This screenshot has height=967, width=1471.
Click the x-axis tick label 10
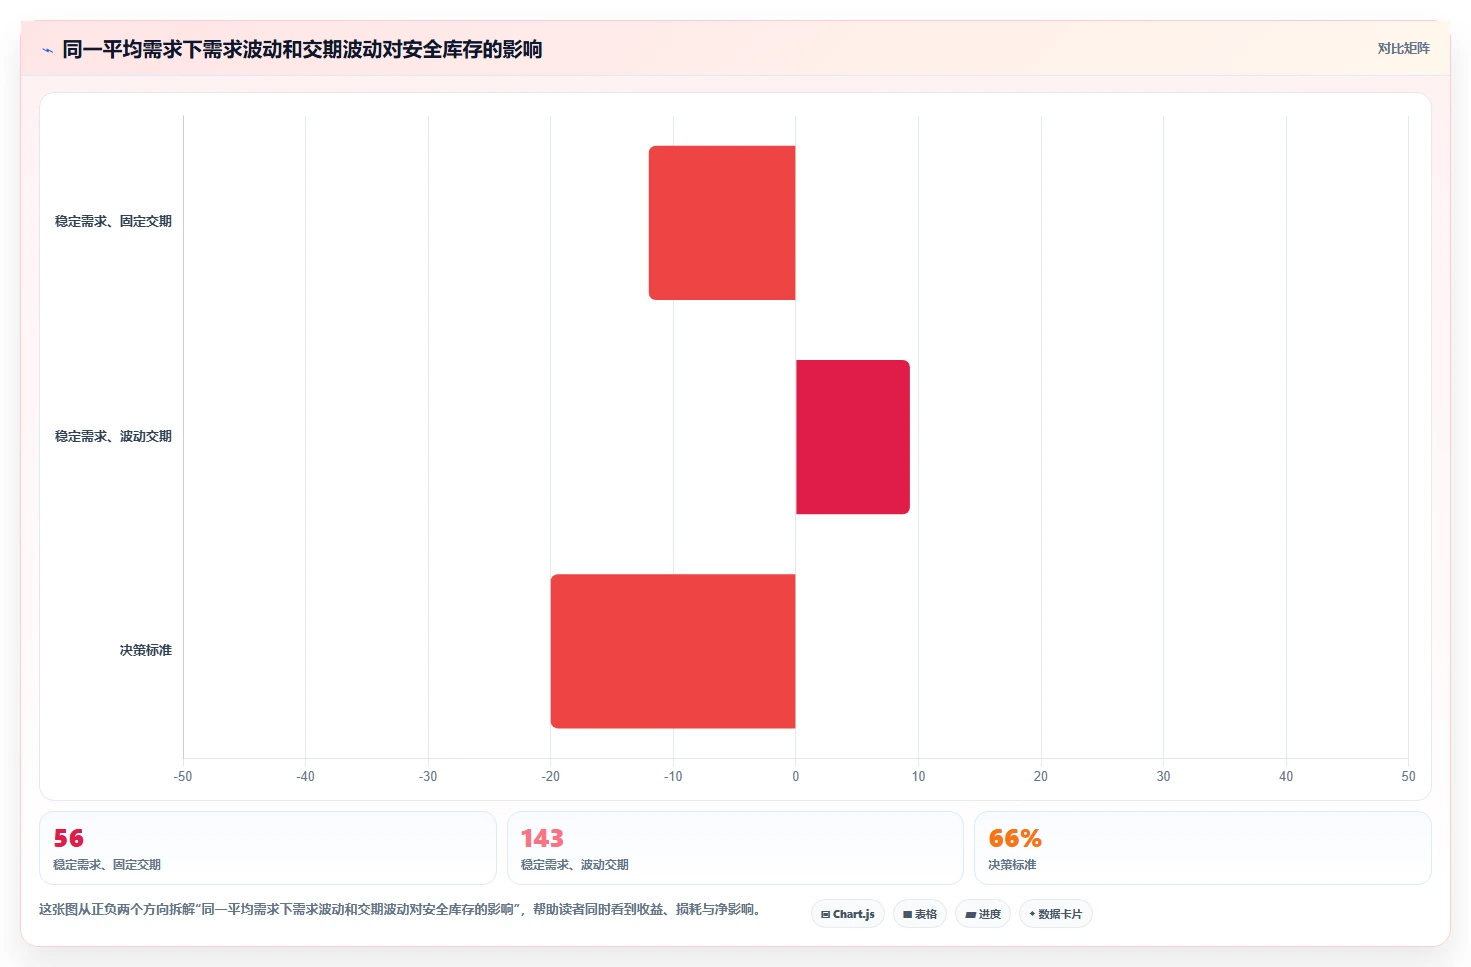918,776
